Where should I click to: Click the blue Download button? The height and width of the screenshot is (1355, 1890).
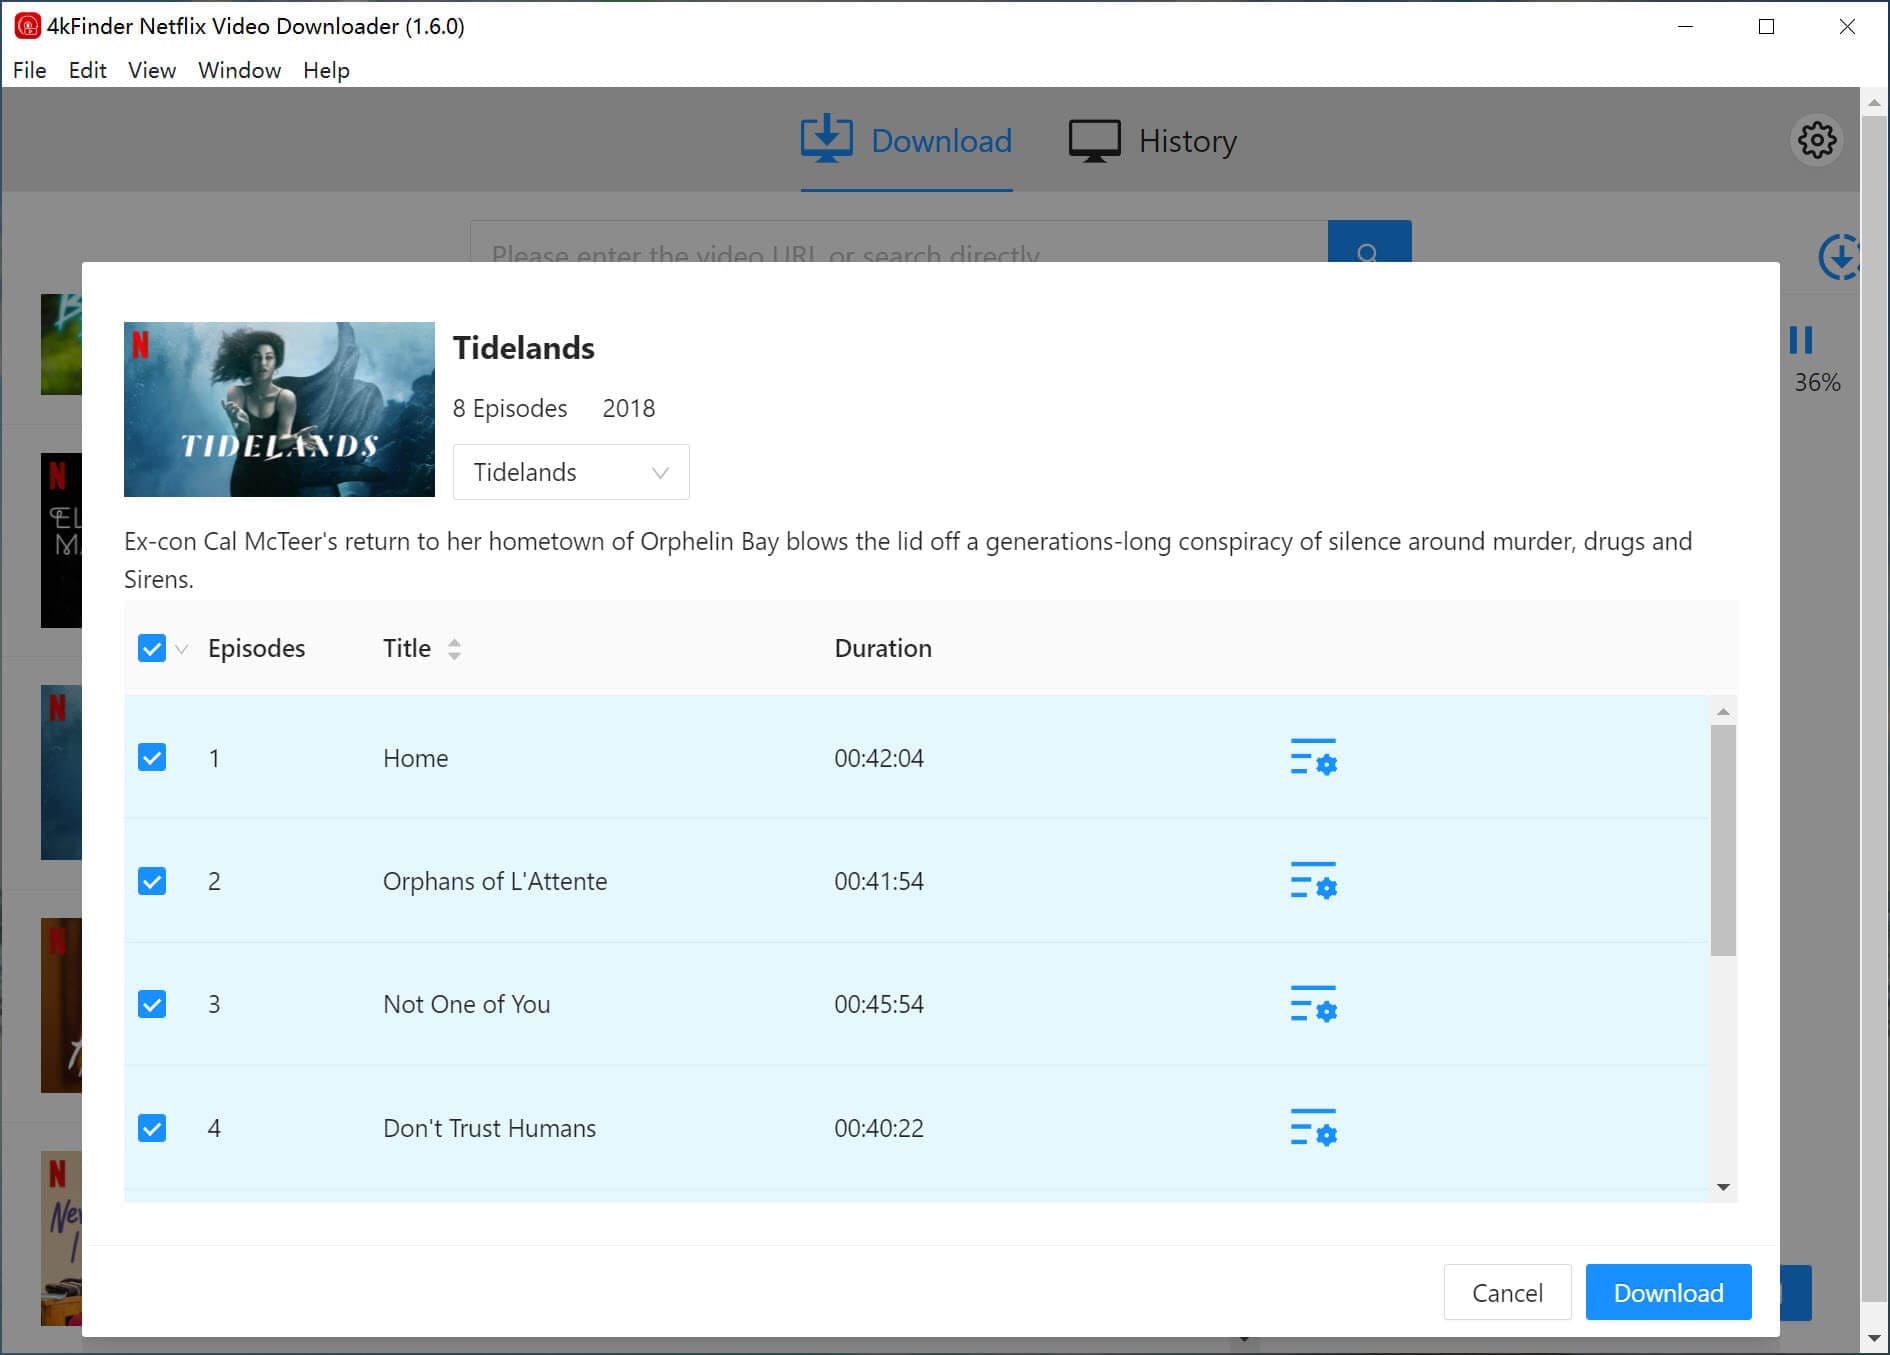tap(1667, 1292)
